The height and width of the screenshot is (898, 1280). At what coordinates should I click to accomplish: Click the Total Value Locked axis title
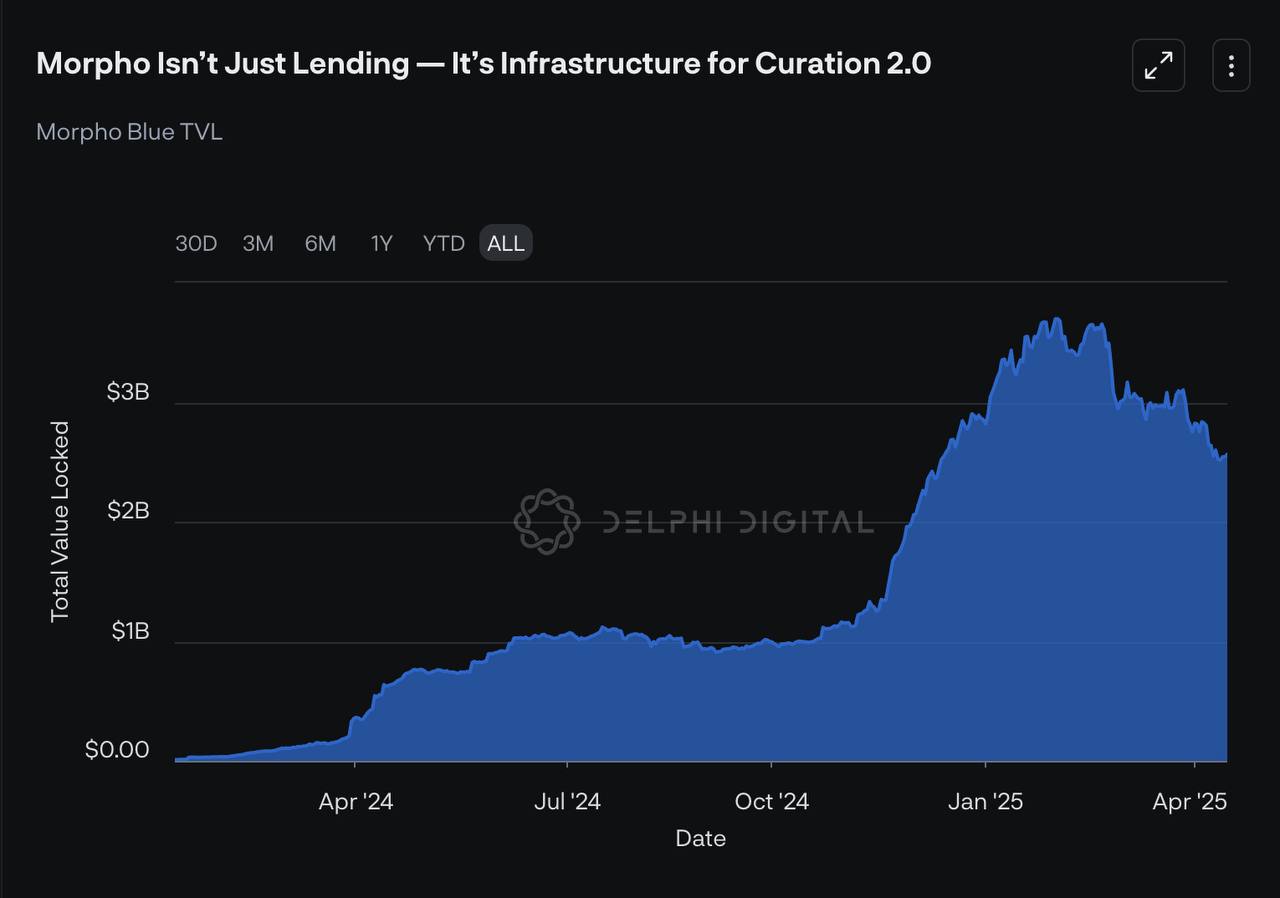[x=61, y=521]
